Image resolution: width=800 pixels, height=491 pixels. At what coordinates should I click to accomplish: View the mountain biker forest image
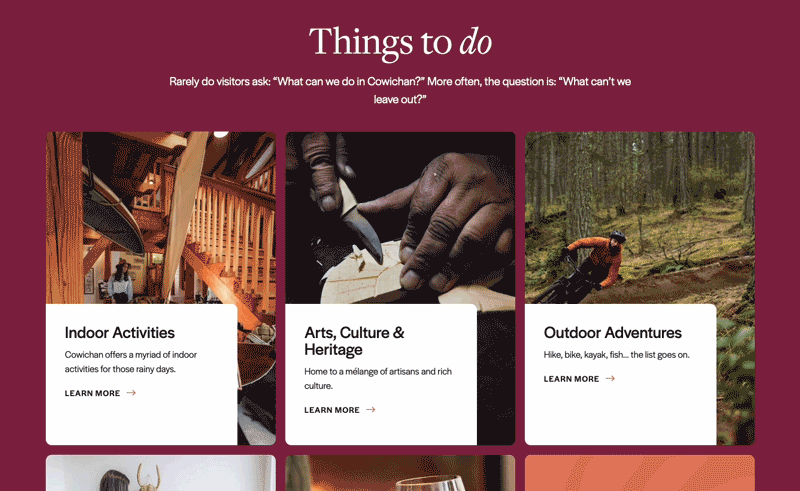640,218
